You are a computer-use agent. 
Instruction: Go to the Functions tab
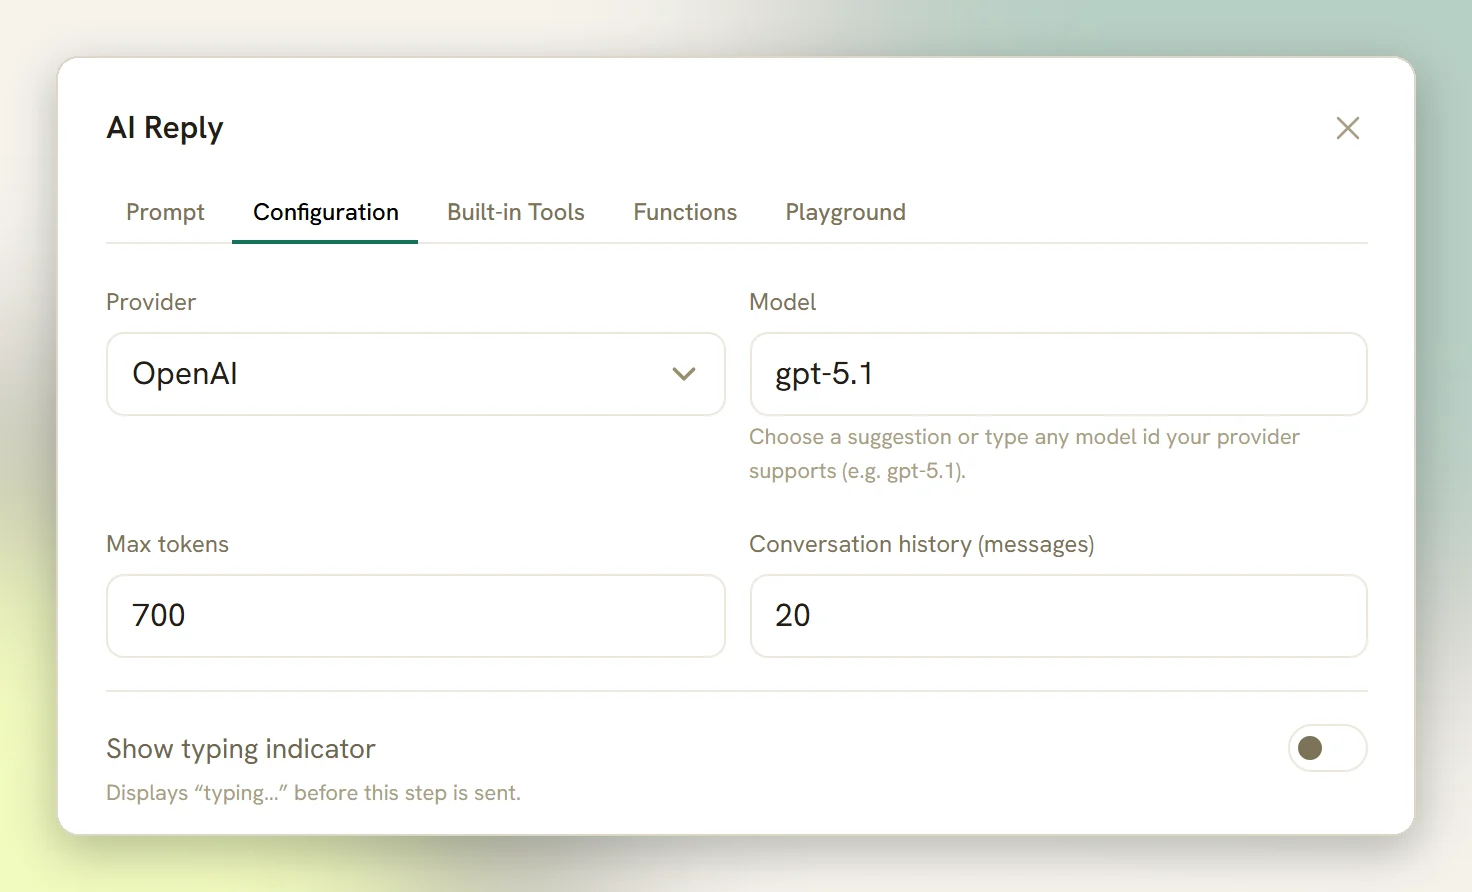pos(685,212)
